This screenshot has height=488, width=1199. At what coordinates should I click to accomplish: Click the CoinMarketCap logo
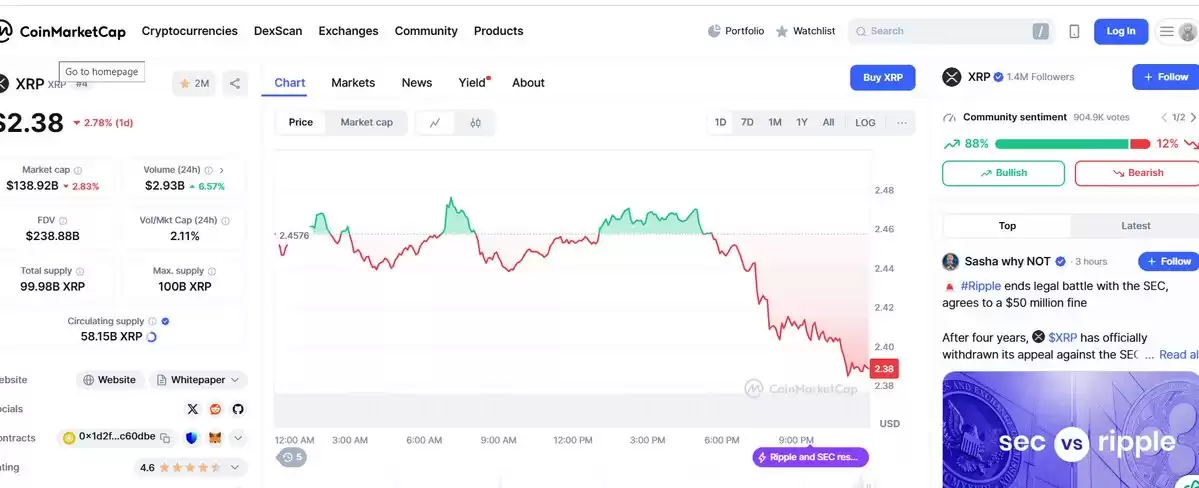coord(63,31)
